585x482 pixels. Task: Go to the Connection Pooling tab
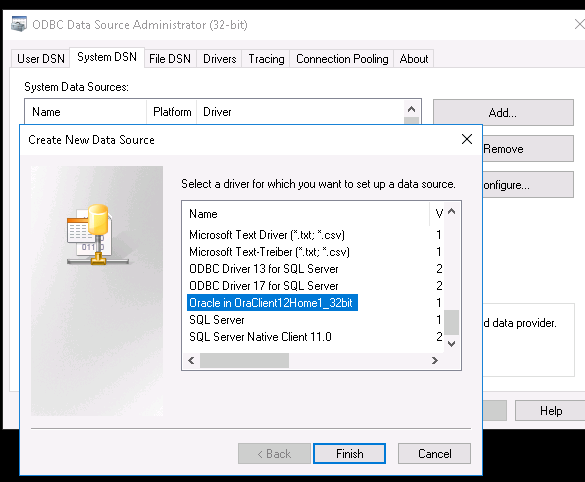tap(342, 59)
